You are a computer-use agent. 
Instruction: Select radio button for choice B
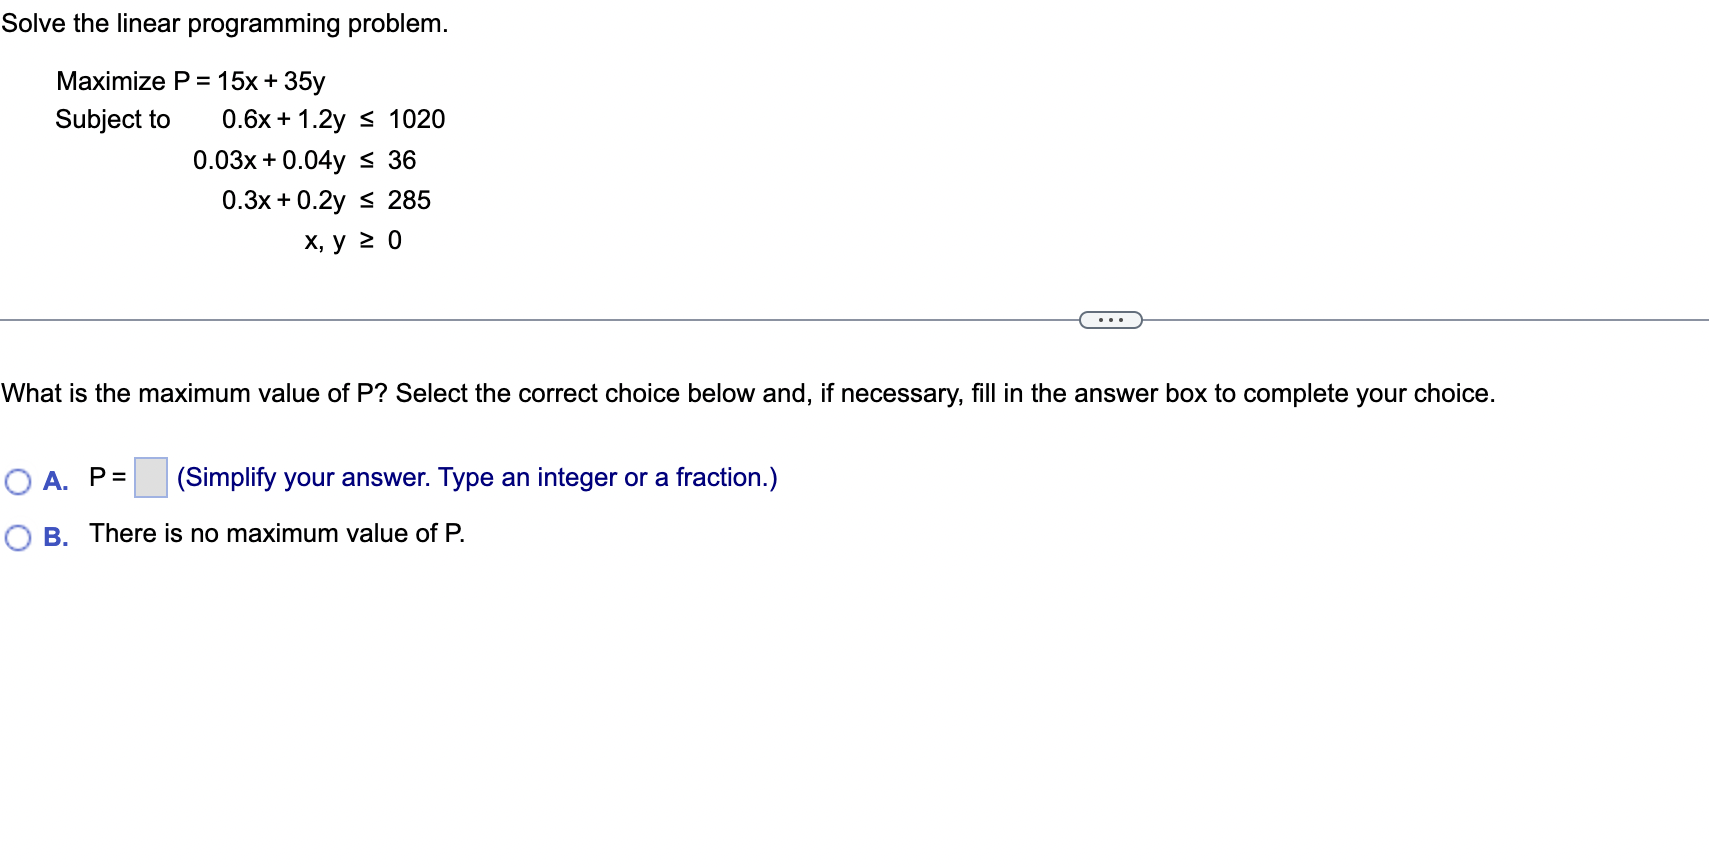(17, 537)
